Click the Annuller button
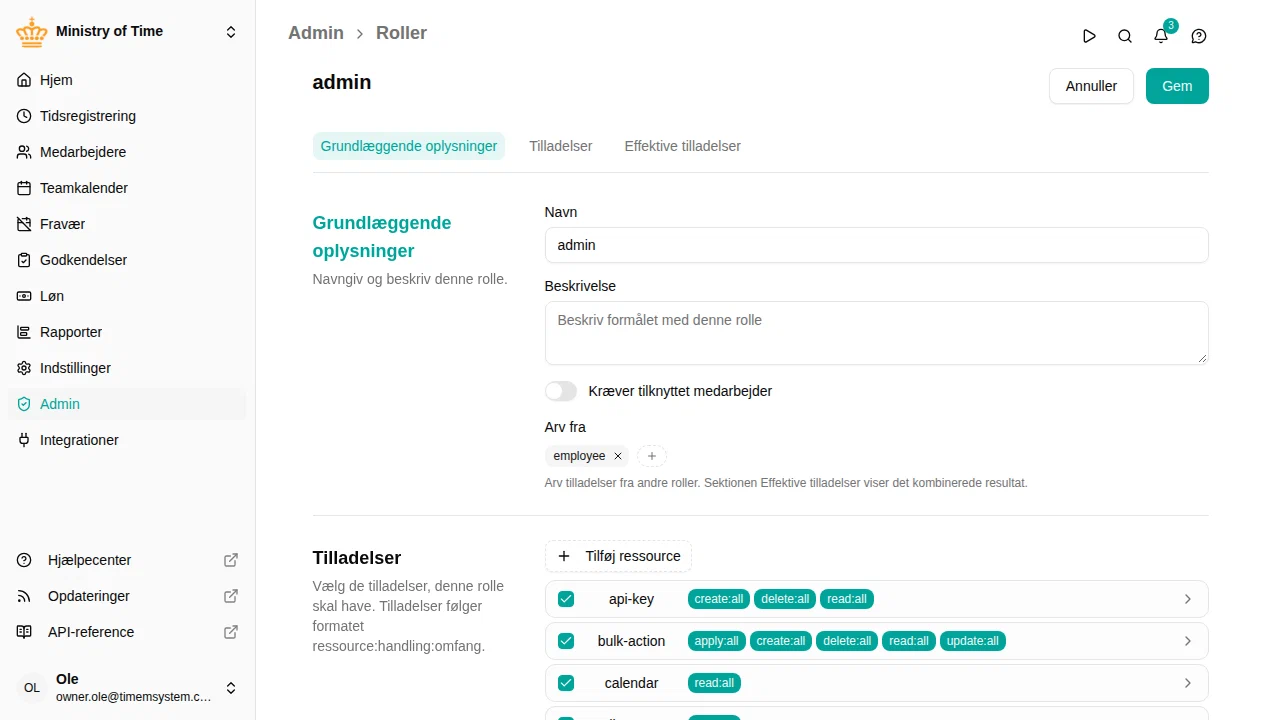 pos(1091,86)
